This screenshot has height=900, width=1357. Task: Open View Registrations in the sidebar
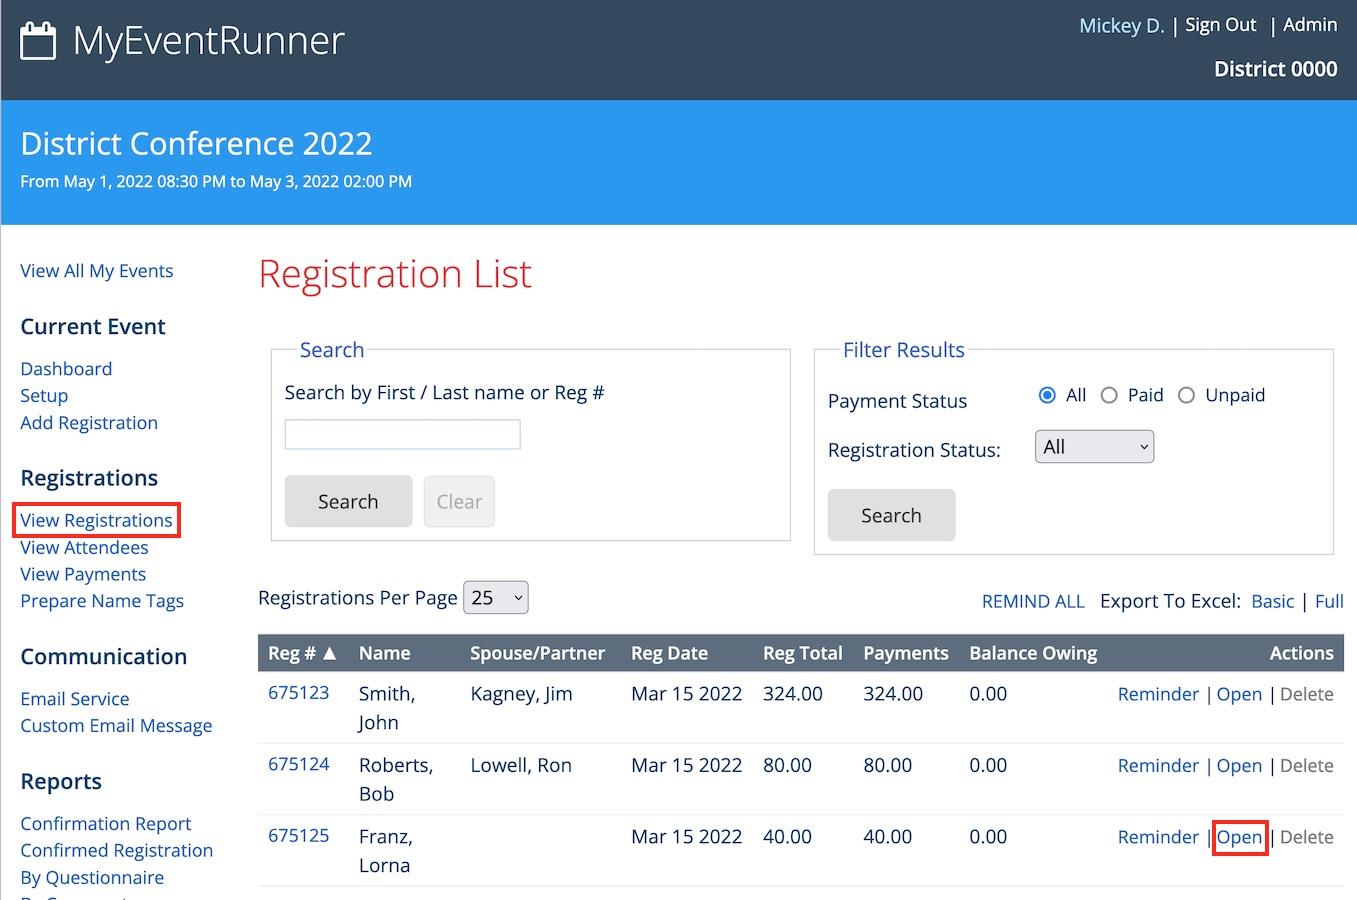click(x=96, y=520)
